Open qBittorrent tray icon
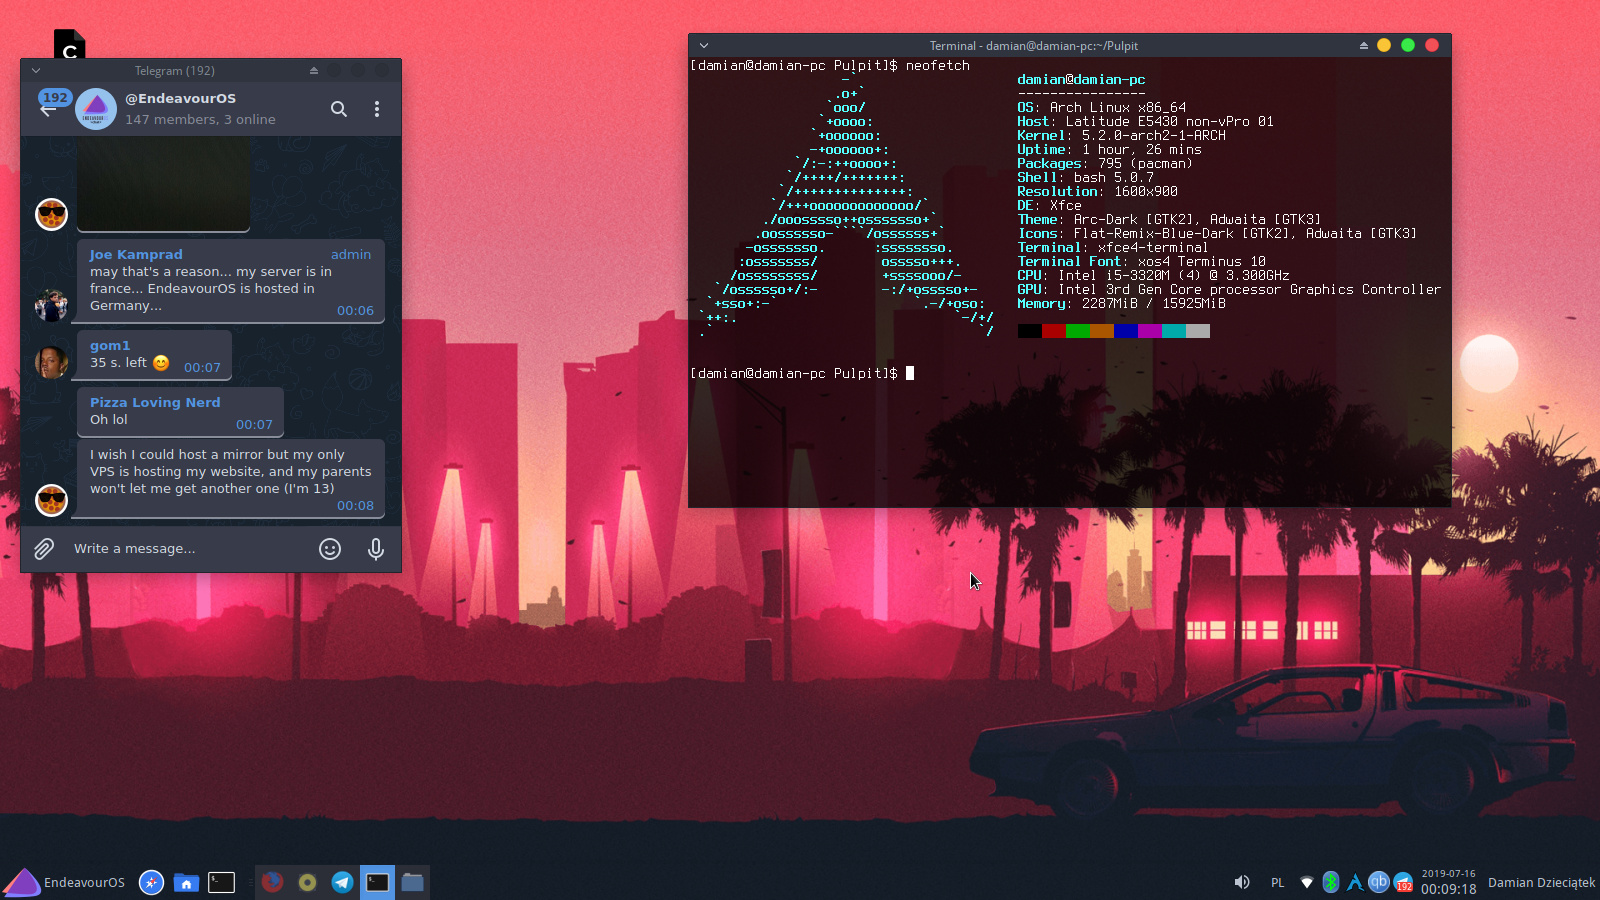 pyautogui.click(x=1379, y=881)
